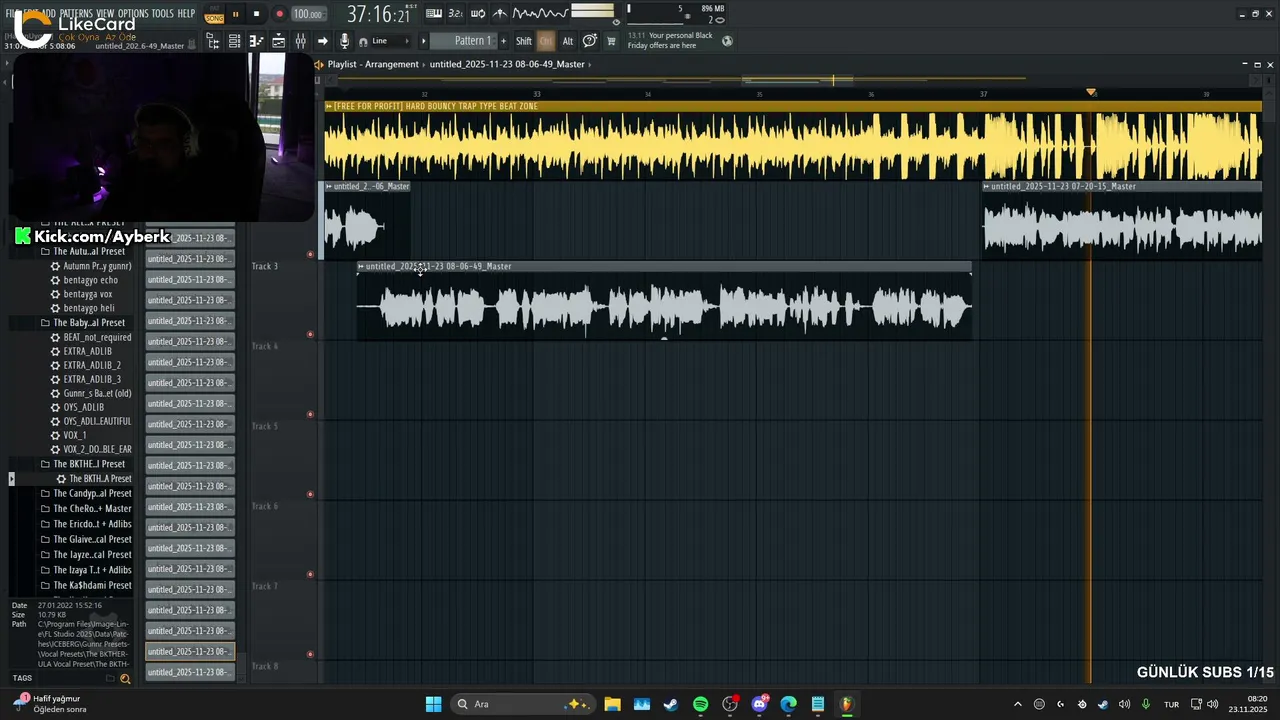Image resolution: width=1280 pixels, height=720 pixels.
Task: Click the right-arrow icon beside the microphone
Action: point(322,41)
